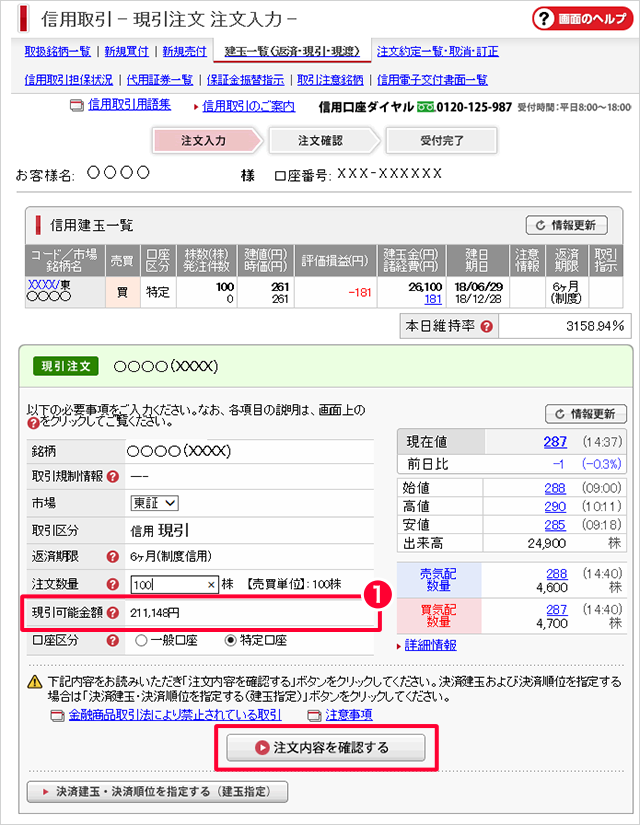Click 情報更新 button in 信用建玉一覧 header

pyautogui.click(x=566, y=225)
